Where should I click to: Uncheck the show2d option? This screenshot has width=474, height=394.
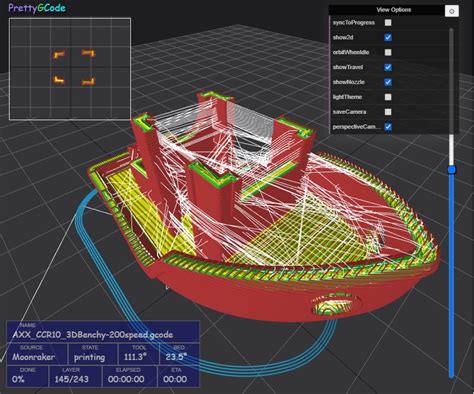pyautogui.click(x=388, y=37)
